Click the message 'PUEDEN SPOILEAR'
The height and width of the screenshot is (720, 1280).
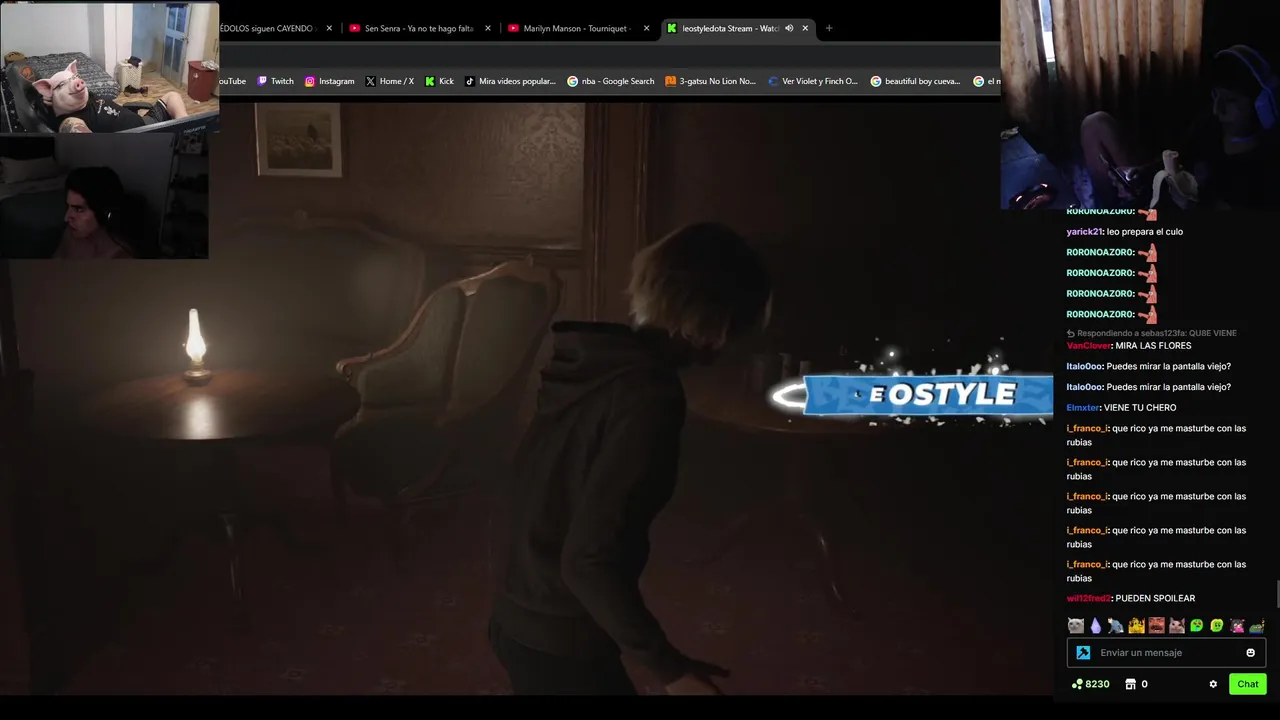coord(1155,598)
